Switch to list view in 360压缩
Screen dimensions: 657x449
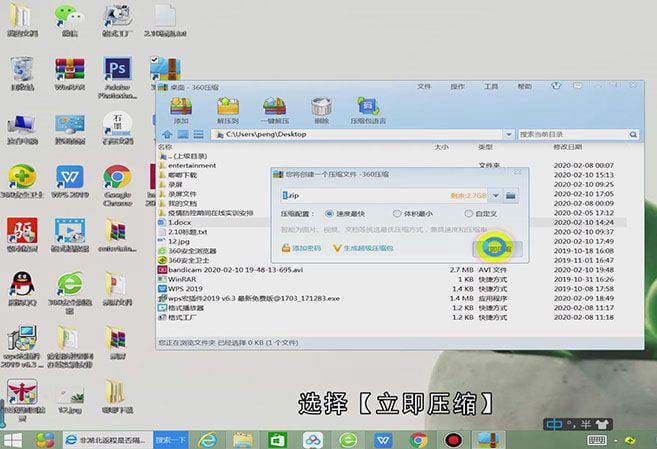pos(198,134)
